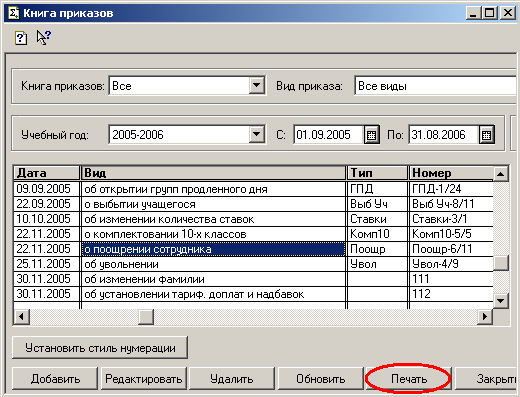Viewport: 520px width, 397px height.
Task: Open calendar picker for the По date
Action: 486,135
